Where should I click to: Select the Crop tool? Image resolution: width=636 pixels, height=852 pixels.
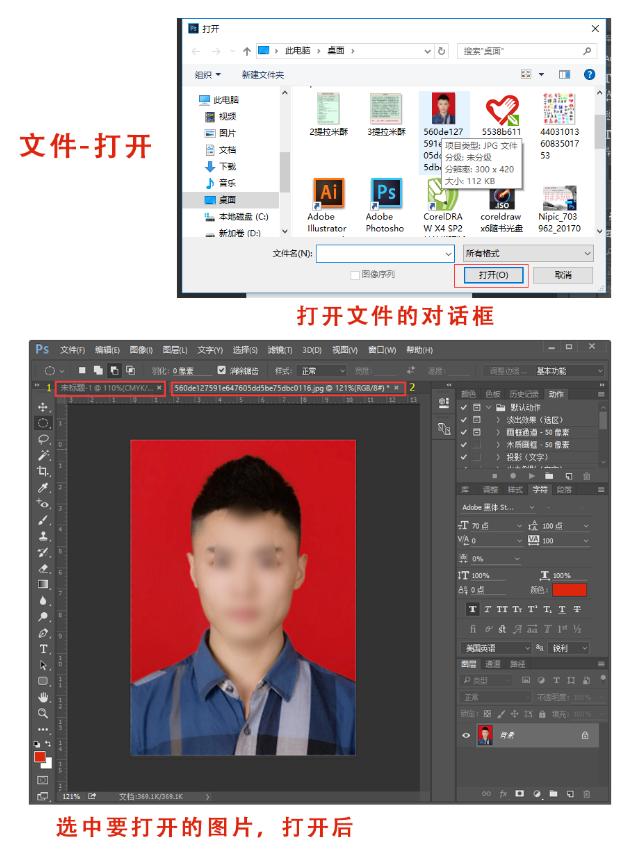pyautogui.click(x=43, y=471)
